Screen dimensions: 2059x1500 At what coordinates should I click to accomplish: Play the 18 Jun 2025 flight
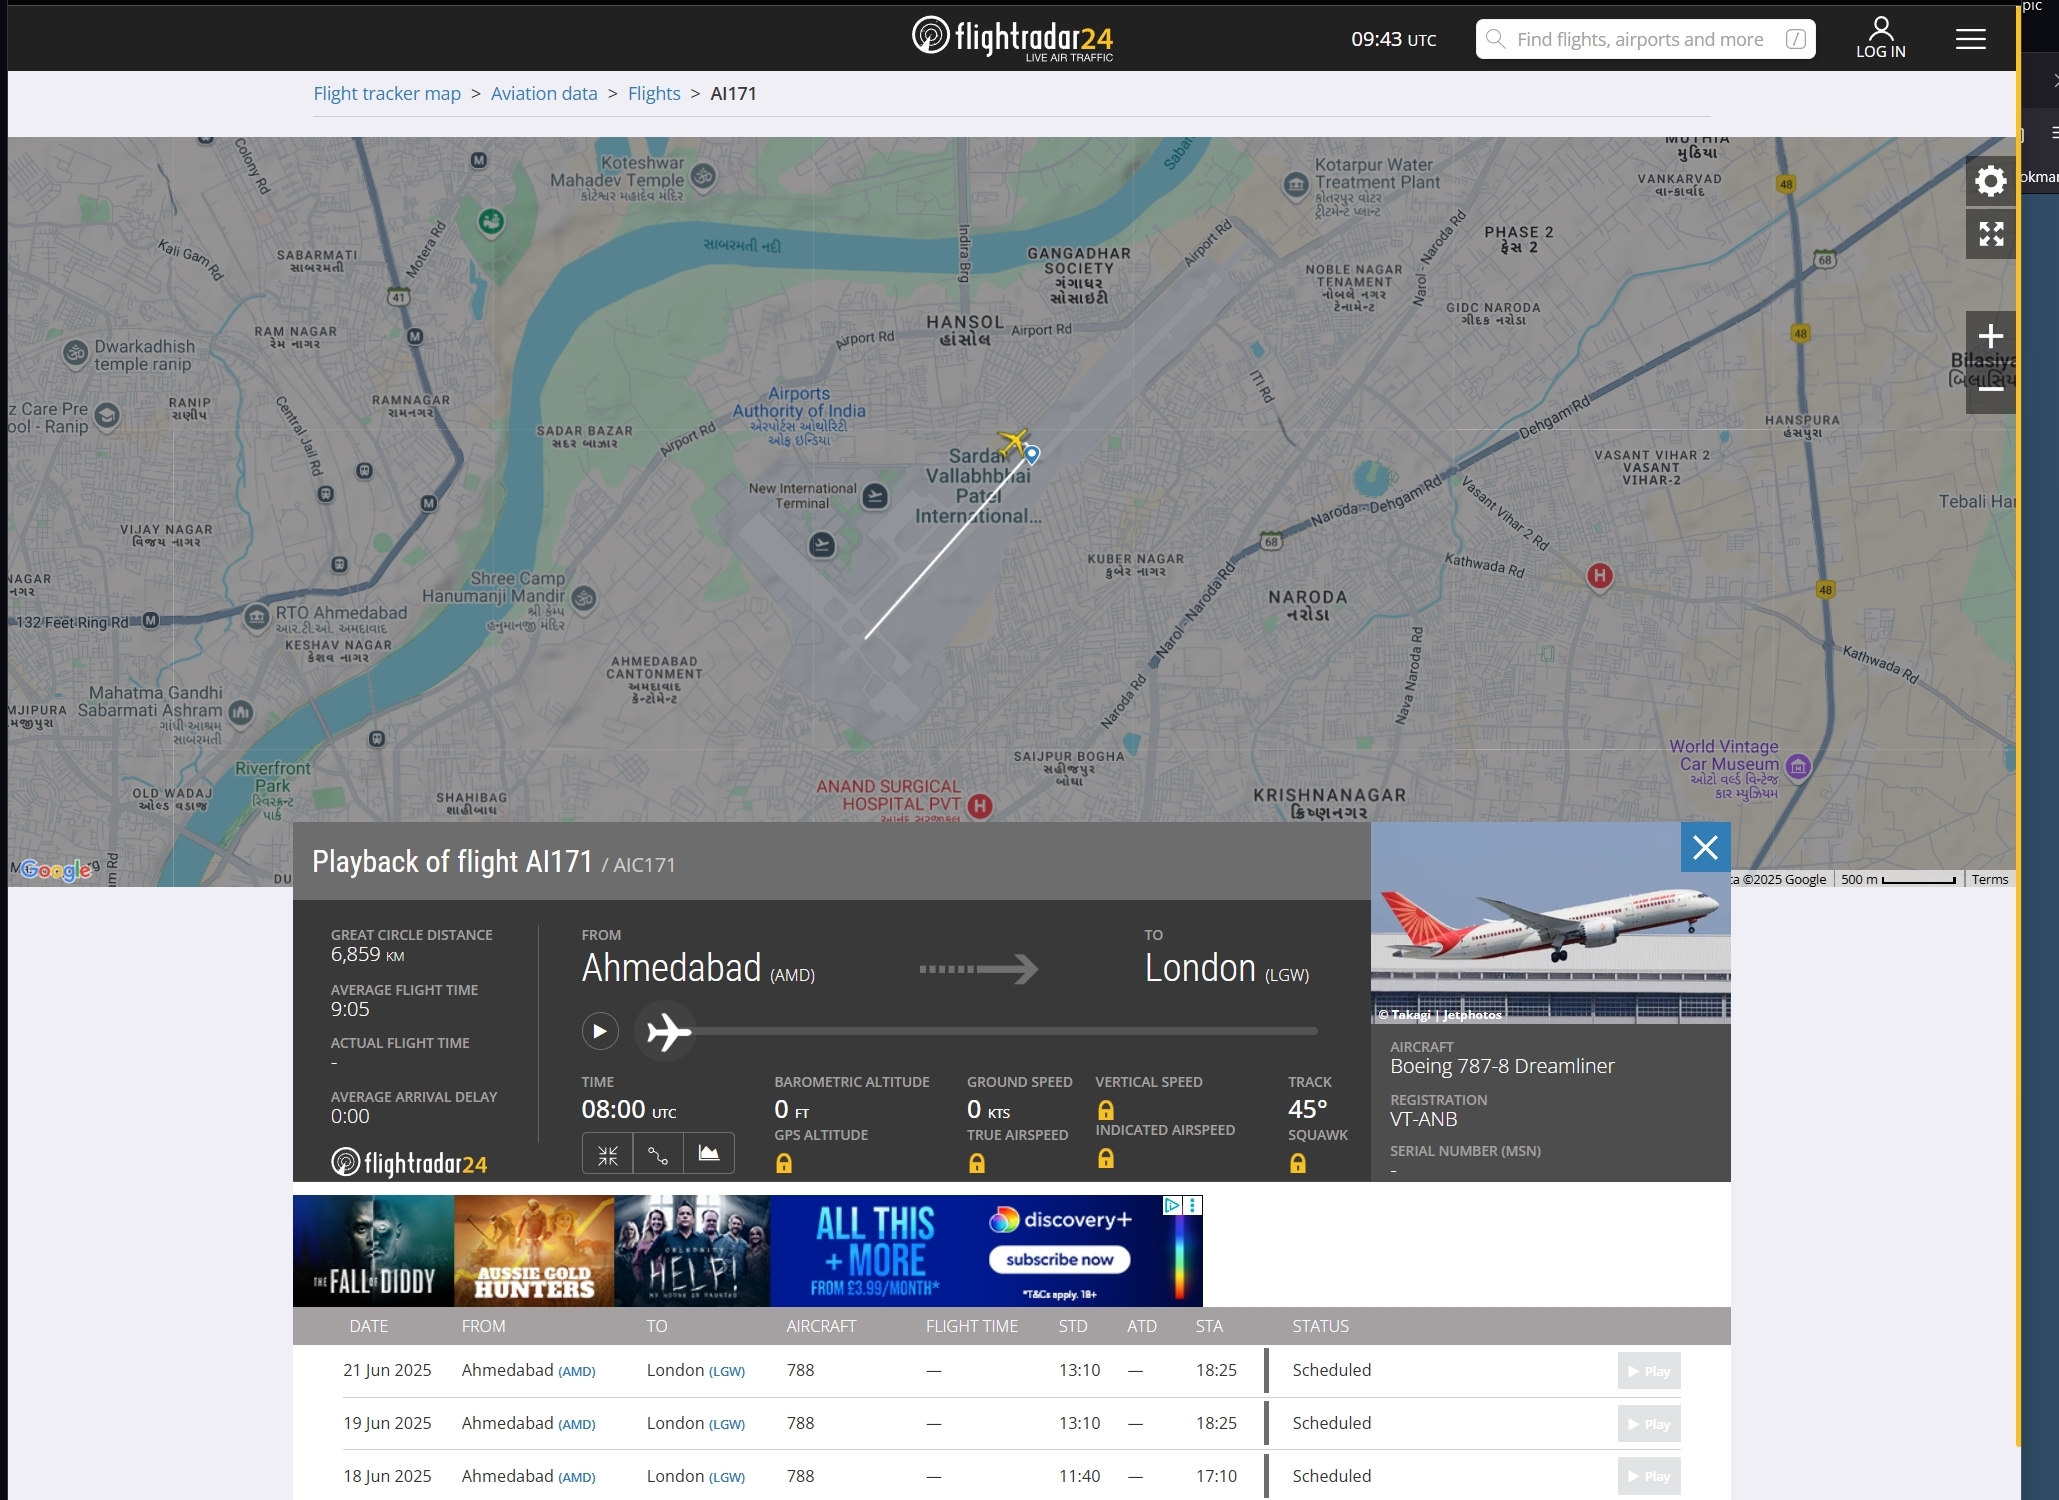click(1649, 1477)
